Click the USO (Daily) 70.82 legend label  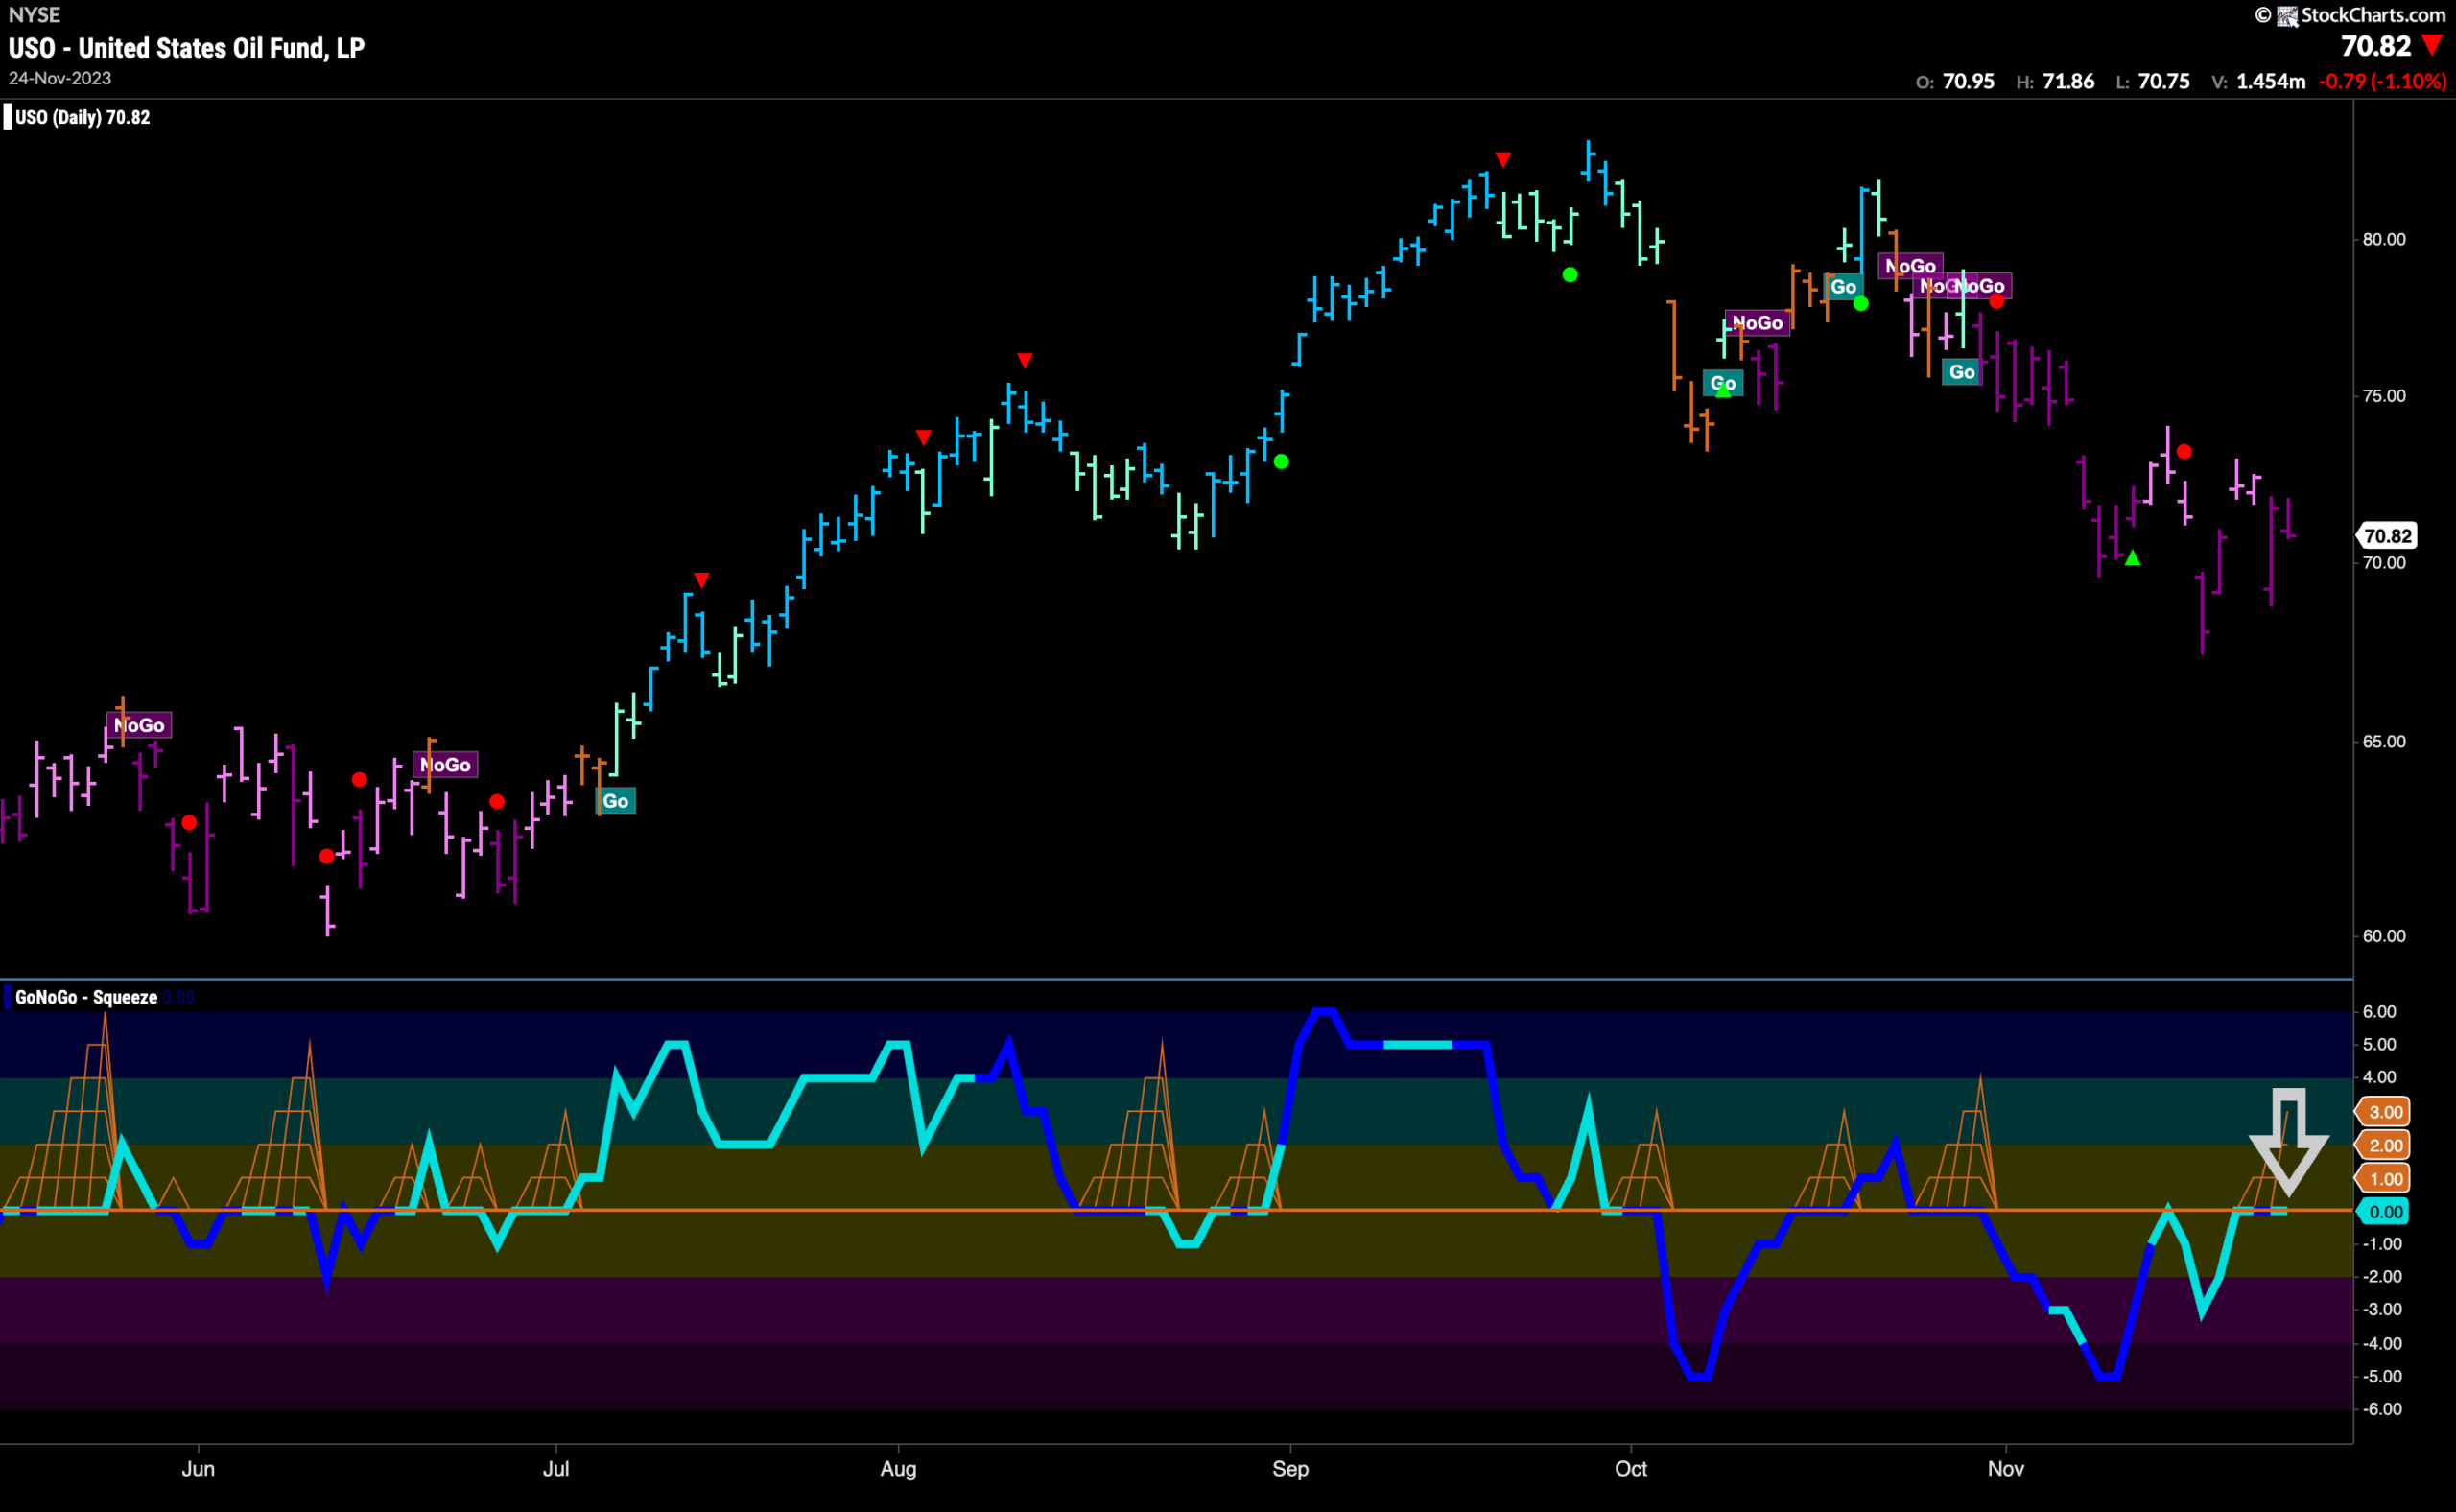point(82,118)
